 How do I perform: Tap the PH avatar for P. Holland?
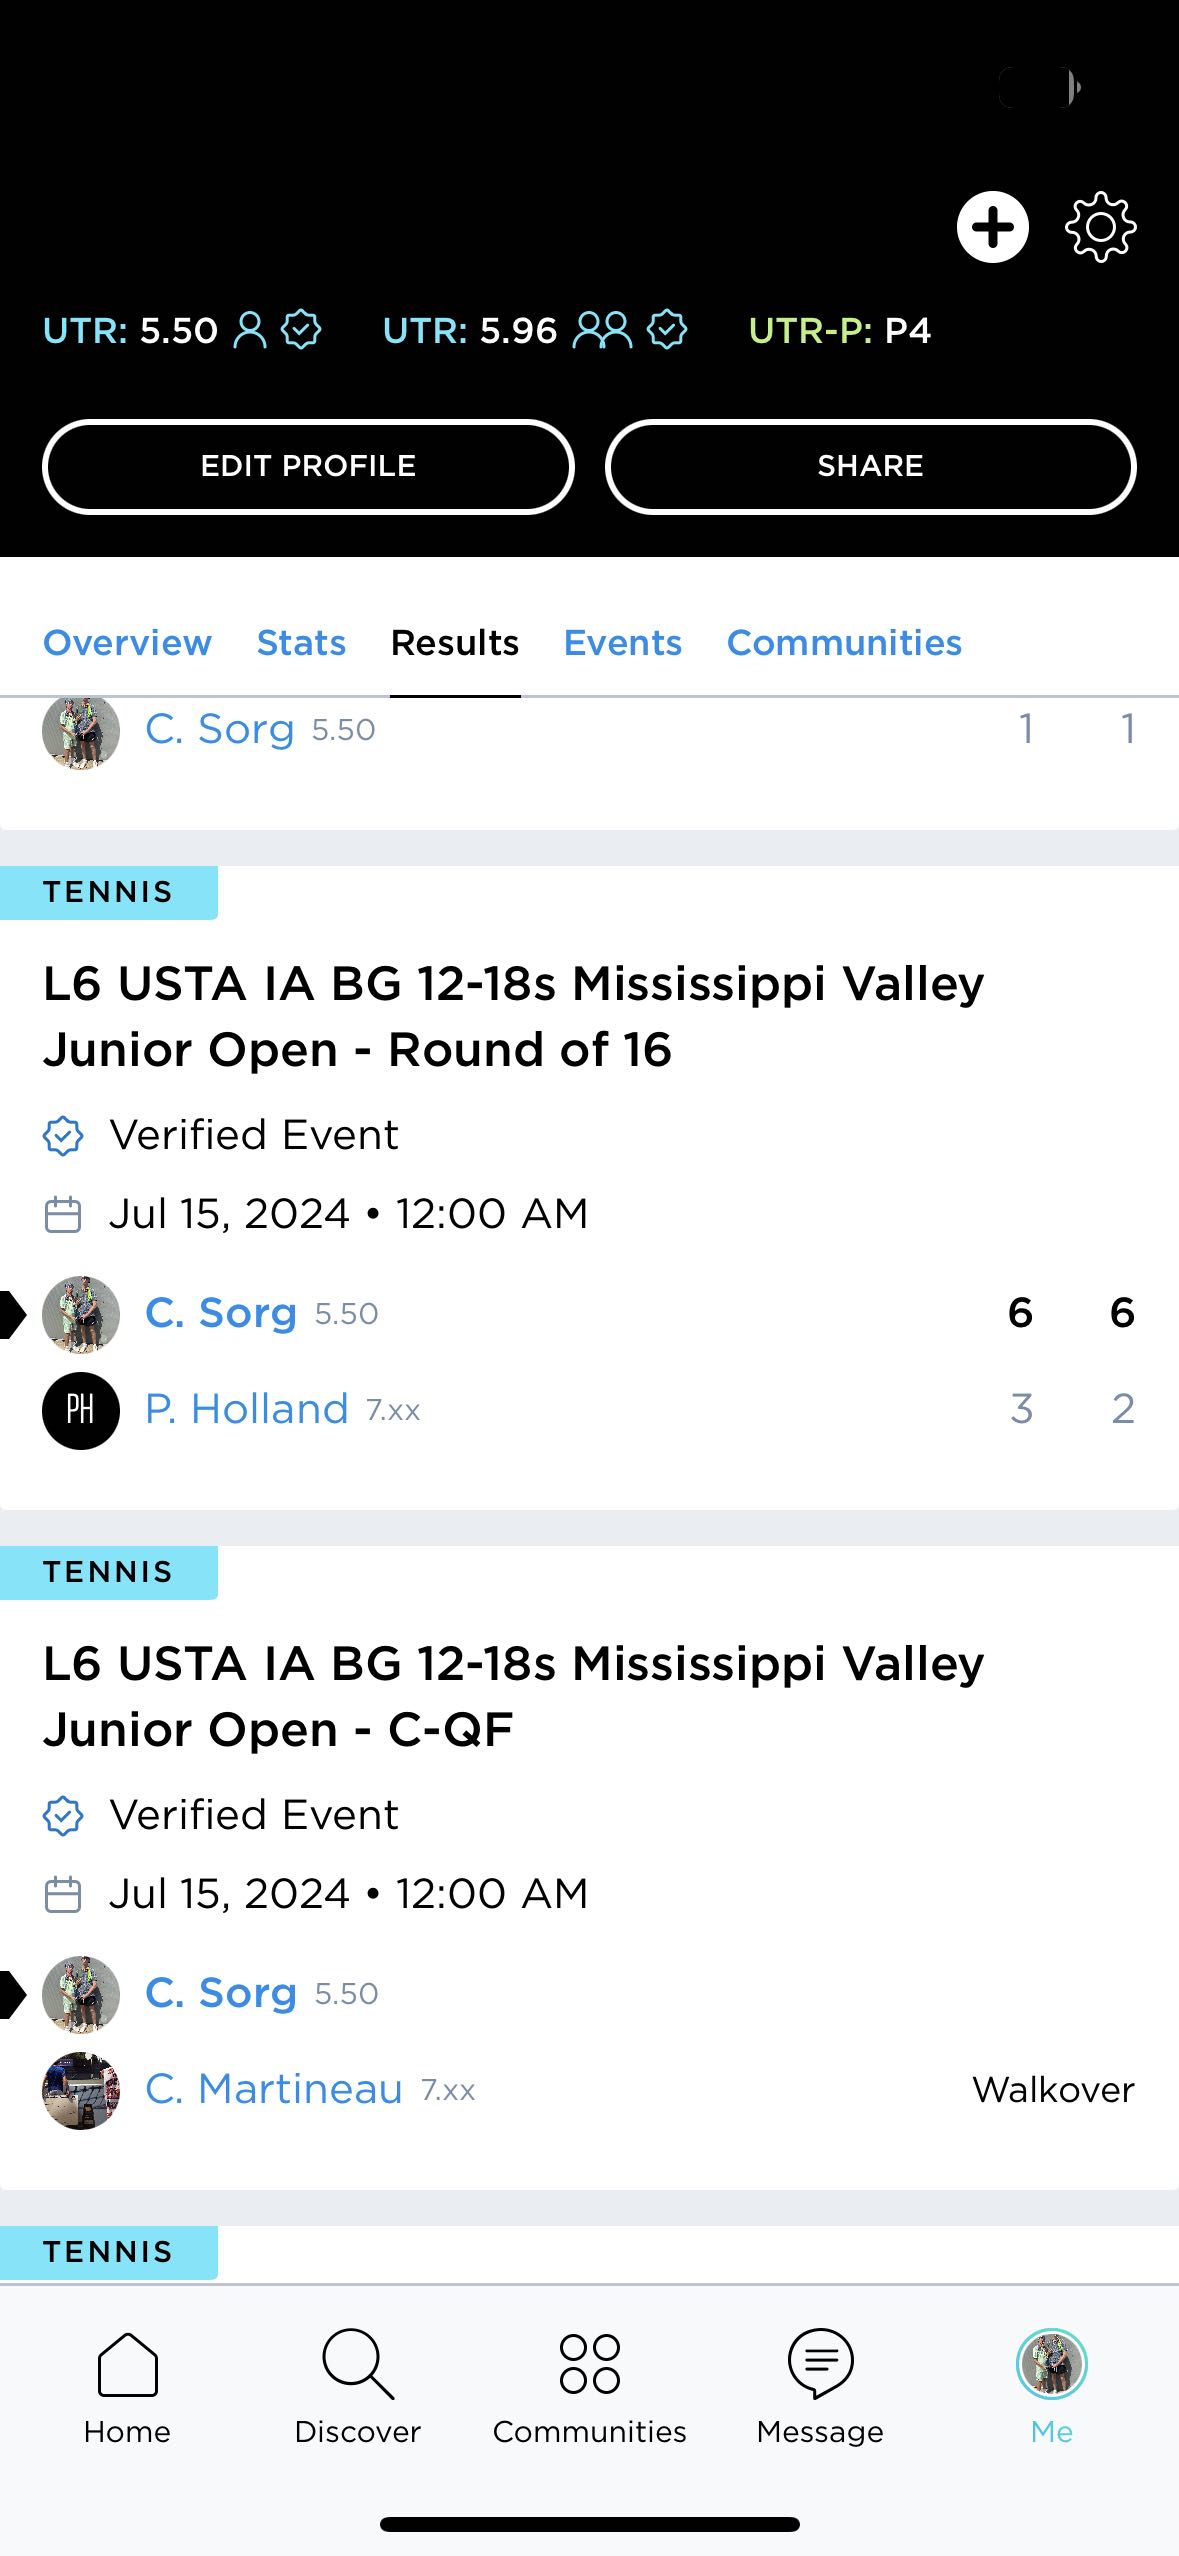(x=81, y=1410)
